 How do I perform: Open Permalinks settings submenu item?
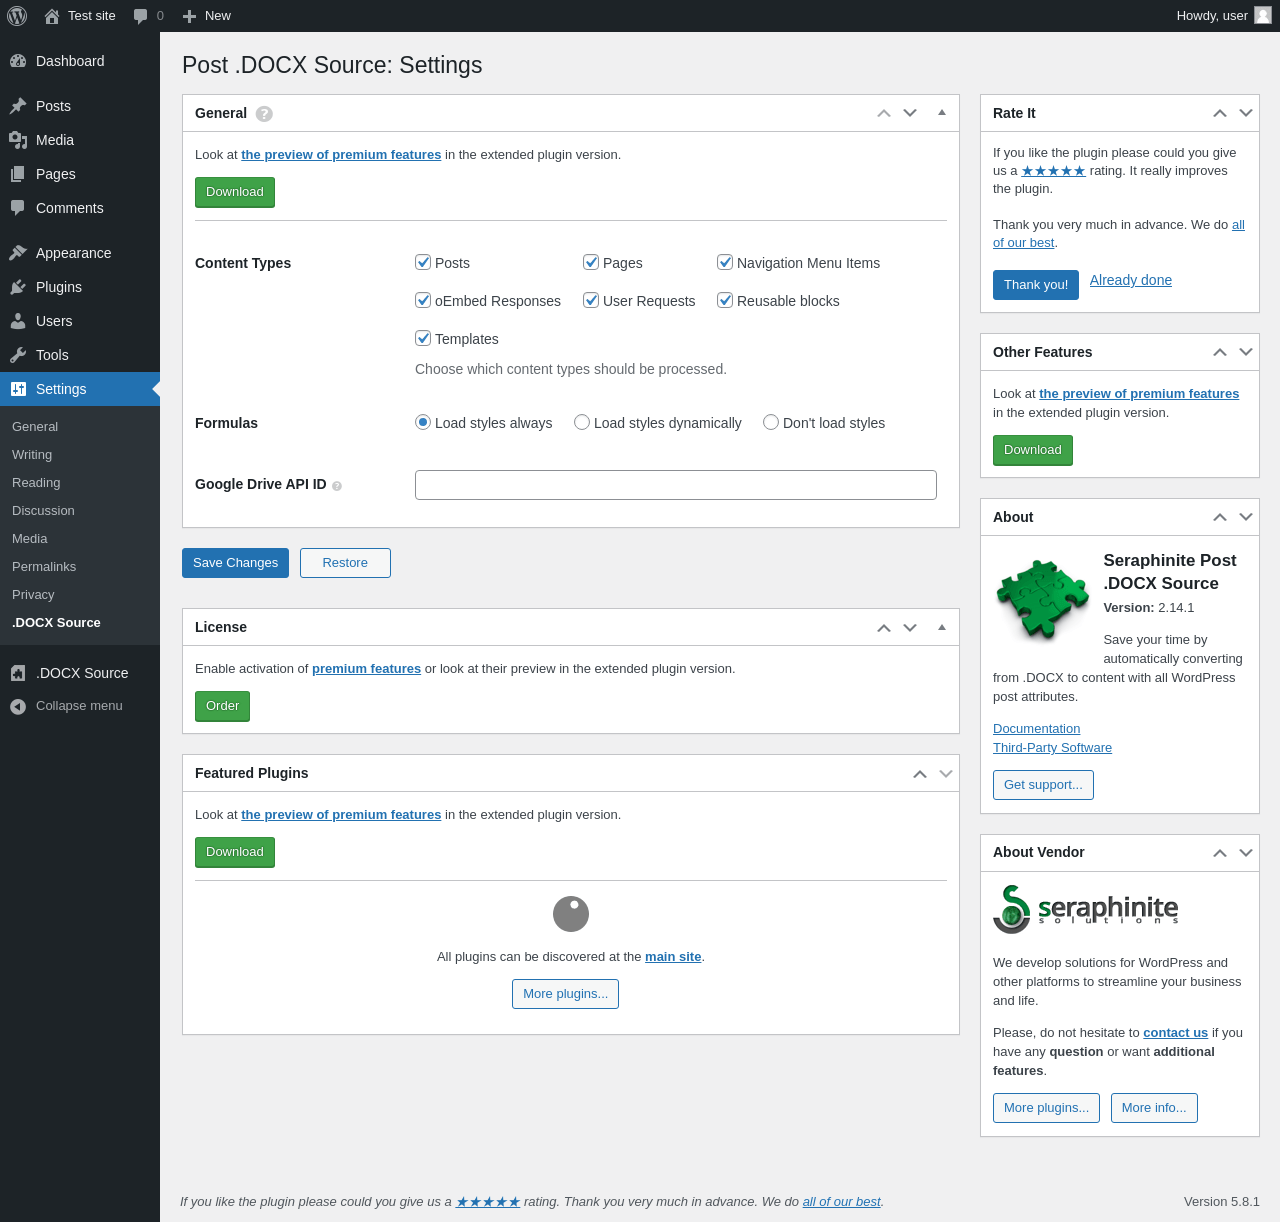click(x=44, y=566)
